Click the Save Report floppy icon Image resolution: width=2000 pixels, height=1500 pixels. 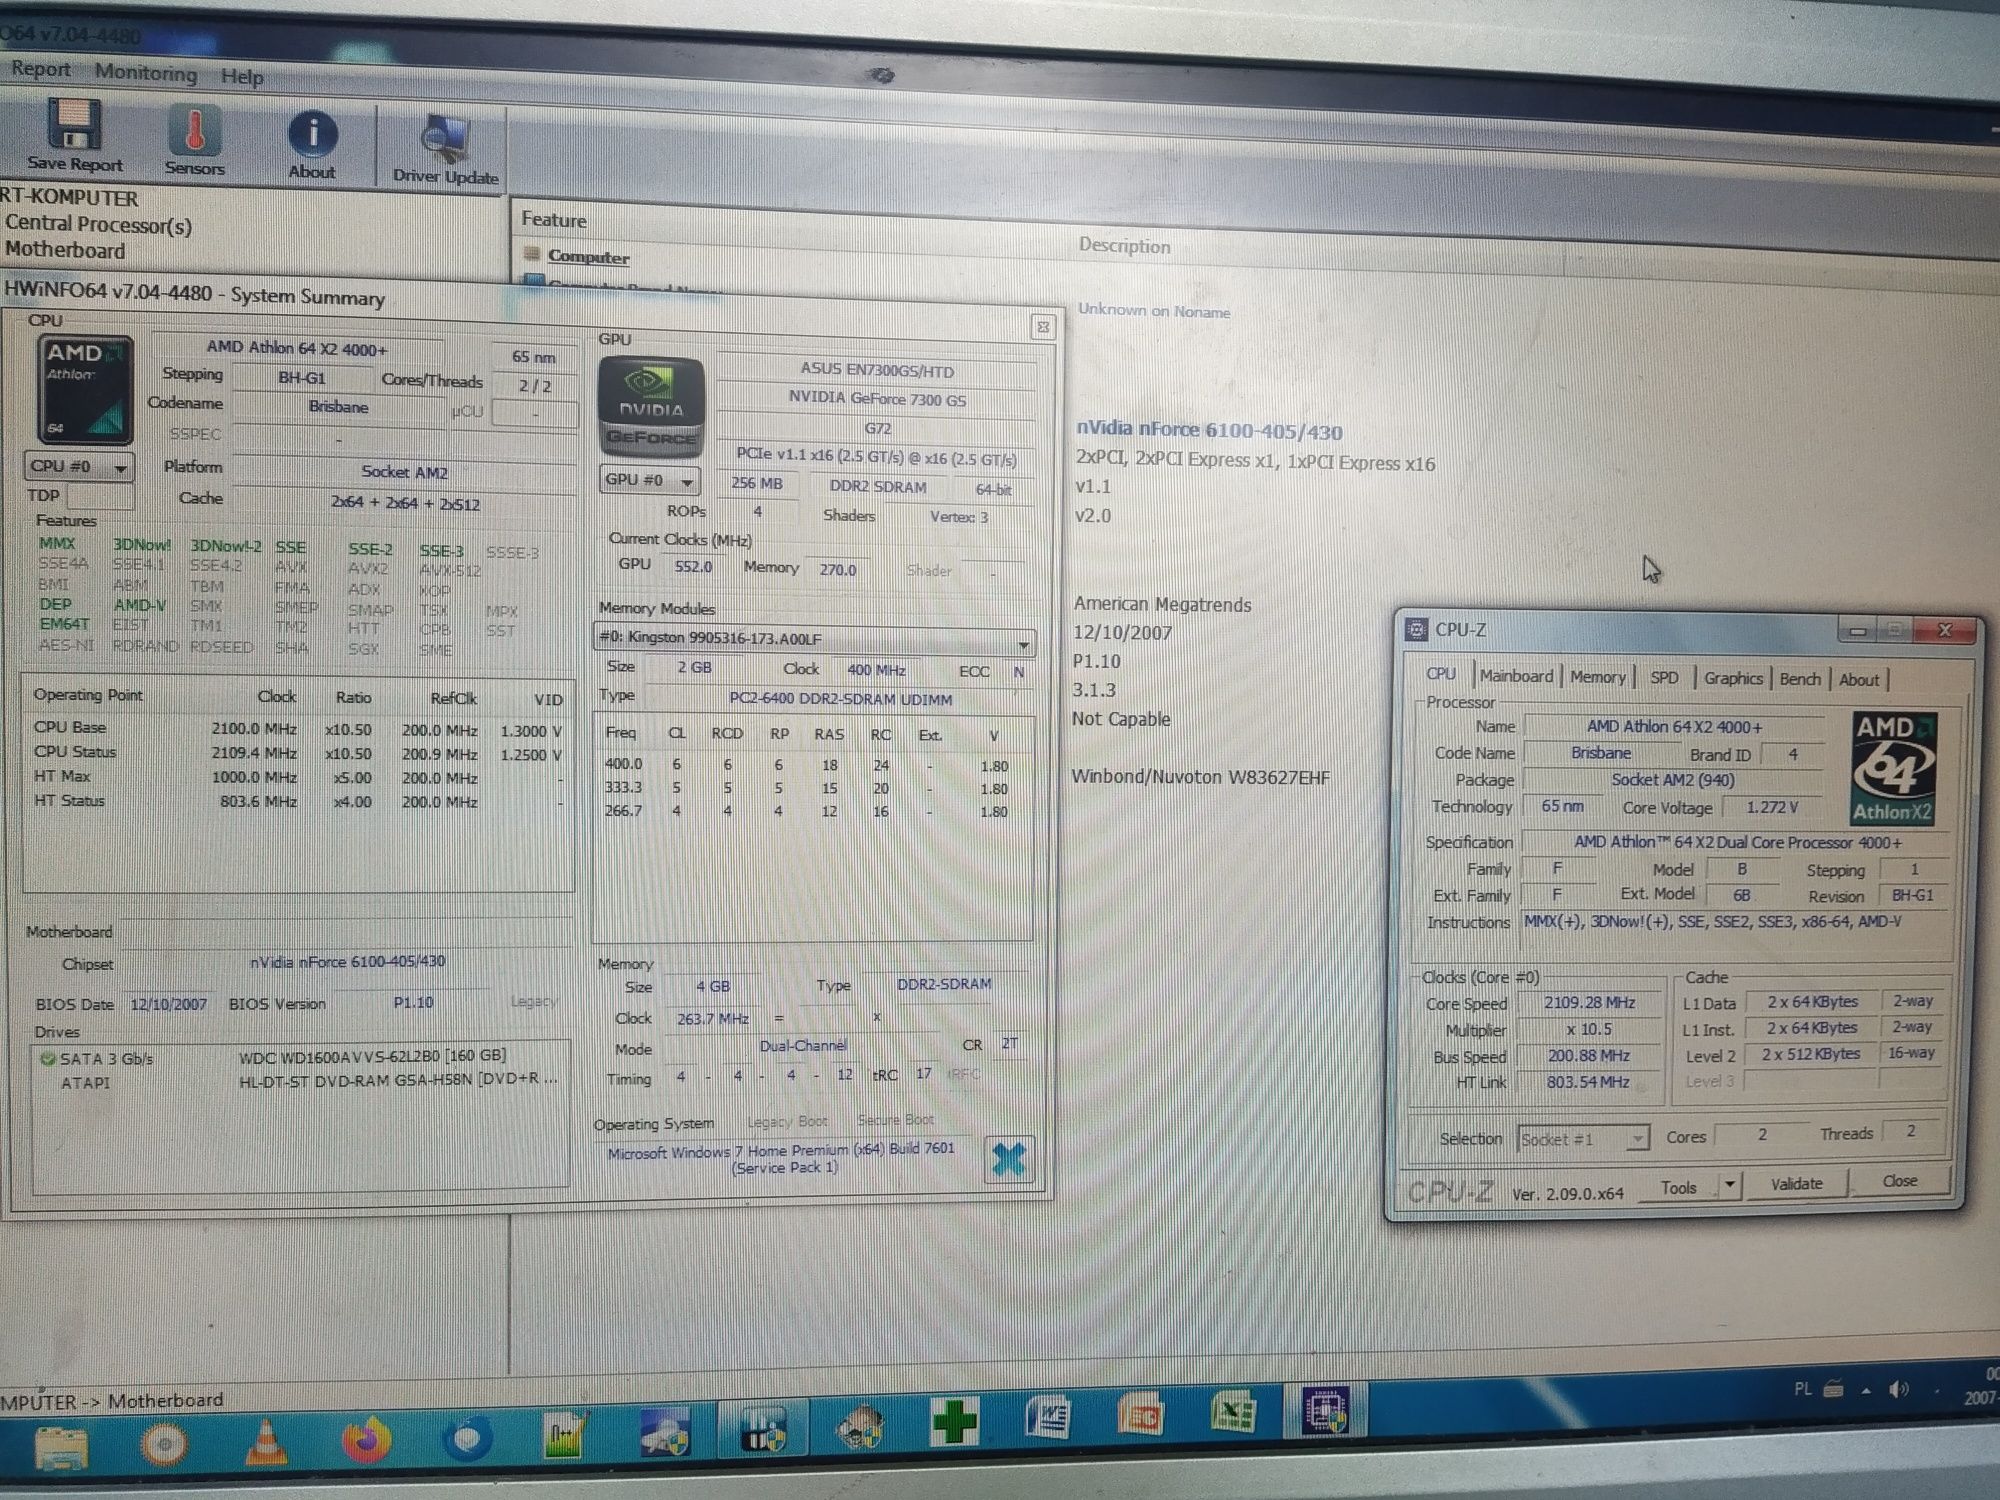pyautogui.click(x=74, y=124)
